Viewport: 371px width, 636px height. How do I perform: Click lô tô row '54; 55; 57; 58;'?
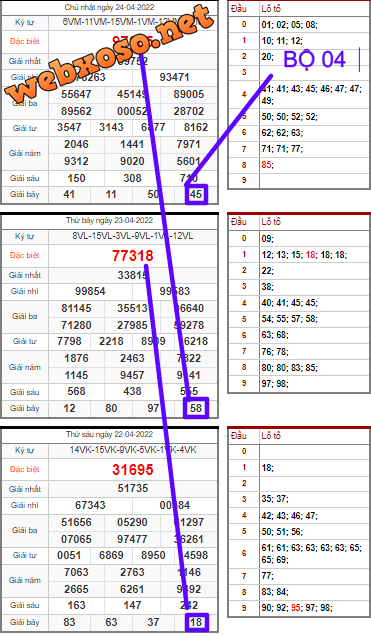pos(290,319)
